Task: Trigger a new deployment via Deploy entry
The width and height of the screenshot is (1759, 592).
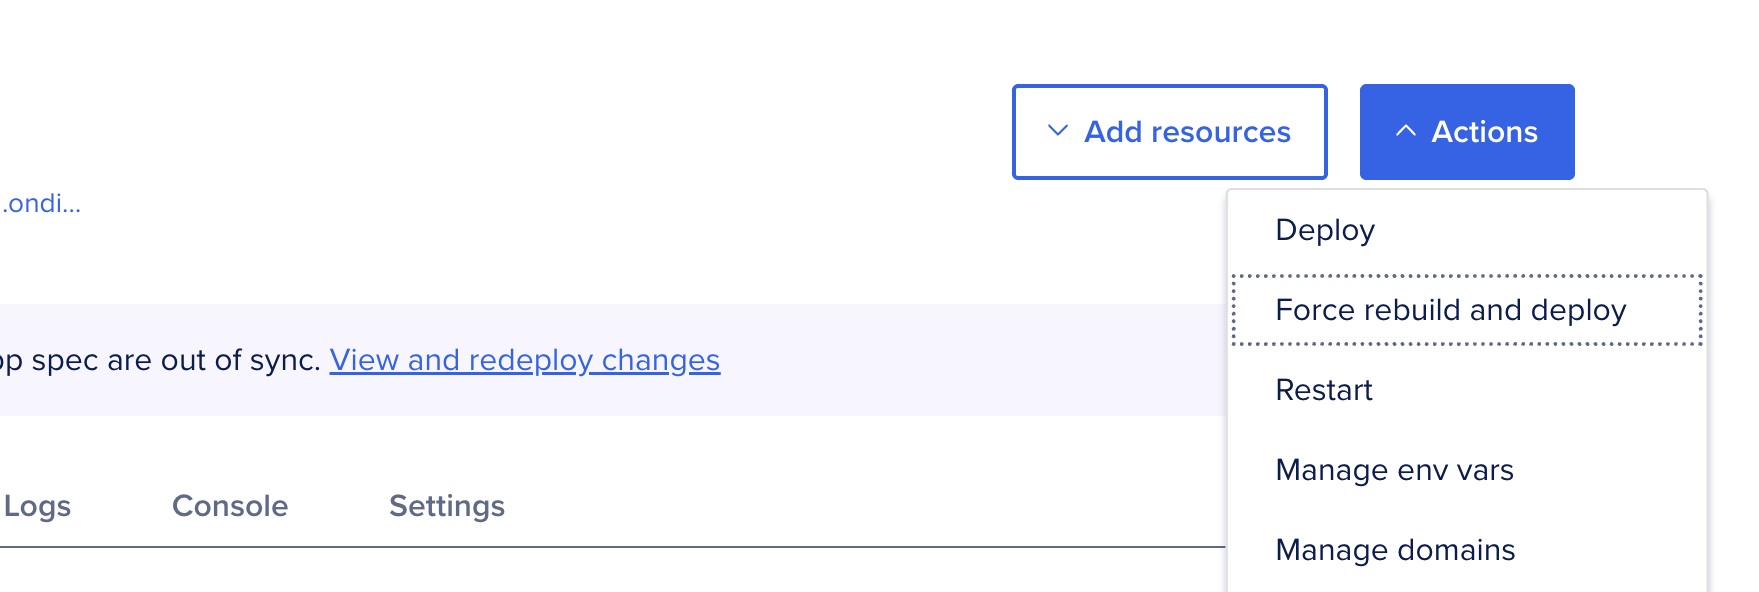Action: pyautogui.click(x=1325, y=229)
